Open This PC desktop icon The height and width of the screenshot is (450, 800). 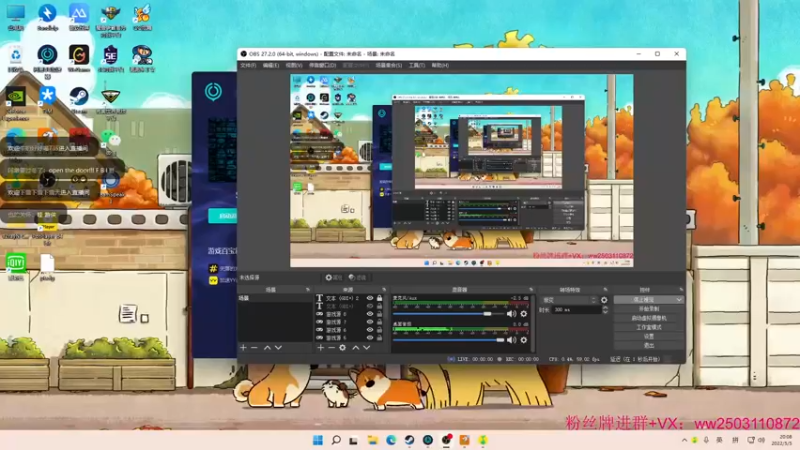[16, 17]
